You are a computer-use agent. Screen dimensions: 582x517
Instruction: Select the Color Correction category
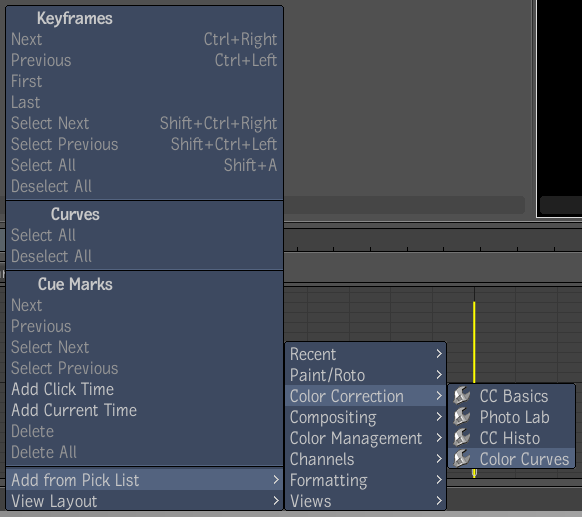pyautogui.click(x=366, y=396)
